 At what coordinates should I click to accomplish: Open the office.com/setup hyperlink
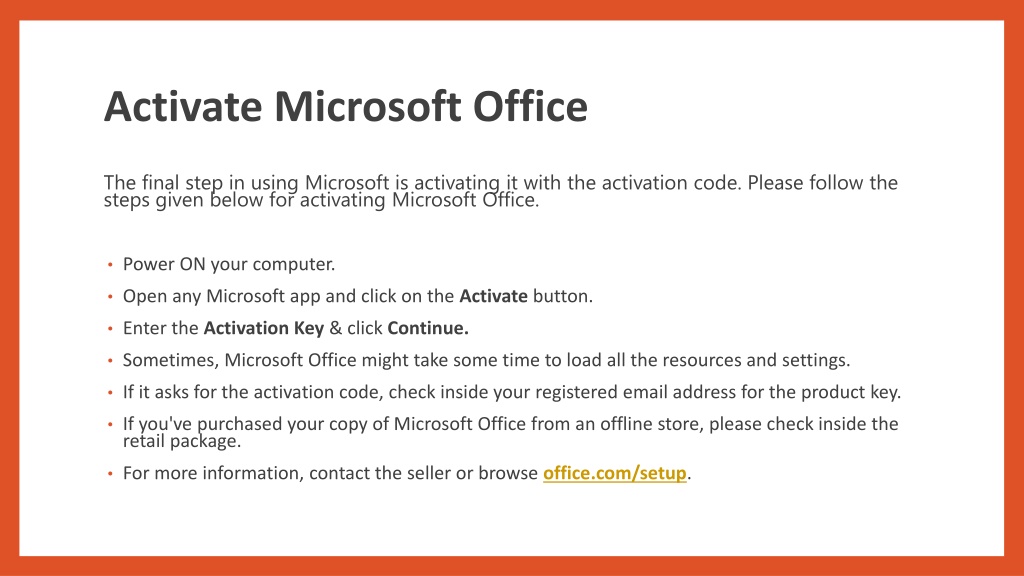(615, 473)
